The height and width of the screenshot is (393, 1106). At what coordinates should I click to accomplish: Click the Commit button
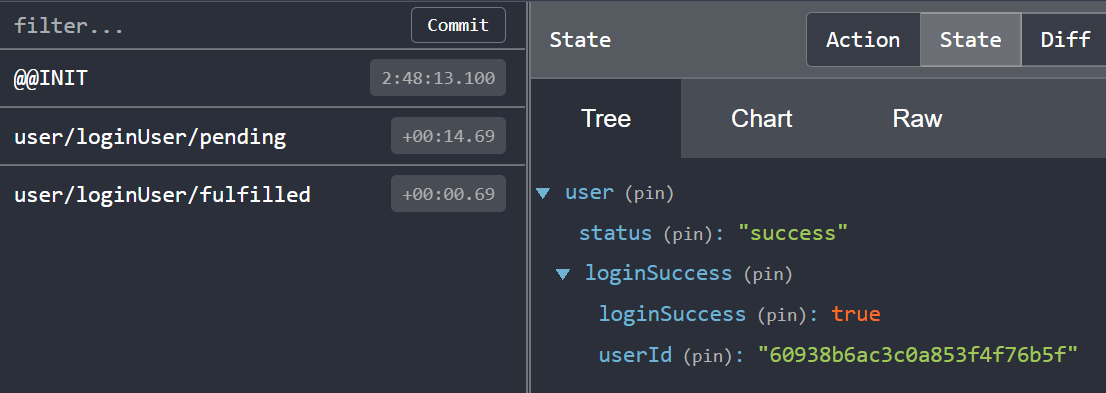(x=458, y=25)
